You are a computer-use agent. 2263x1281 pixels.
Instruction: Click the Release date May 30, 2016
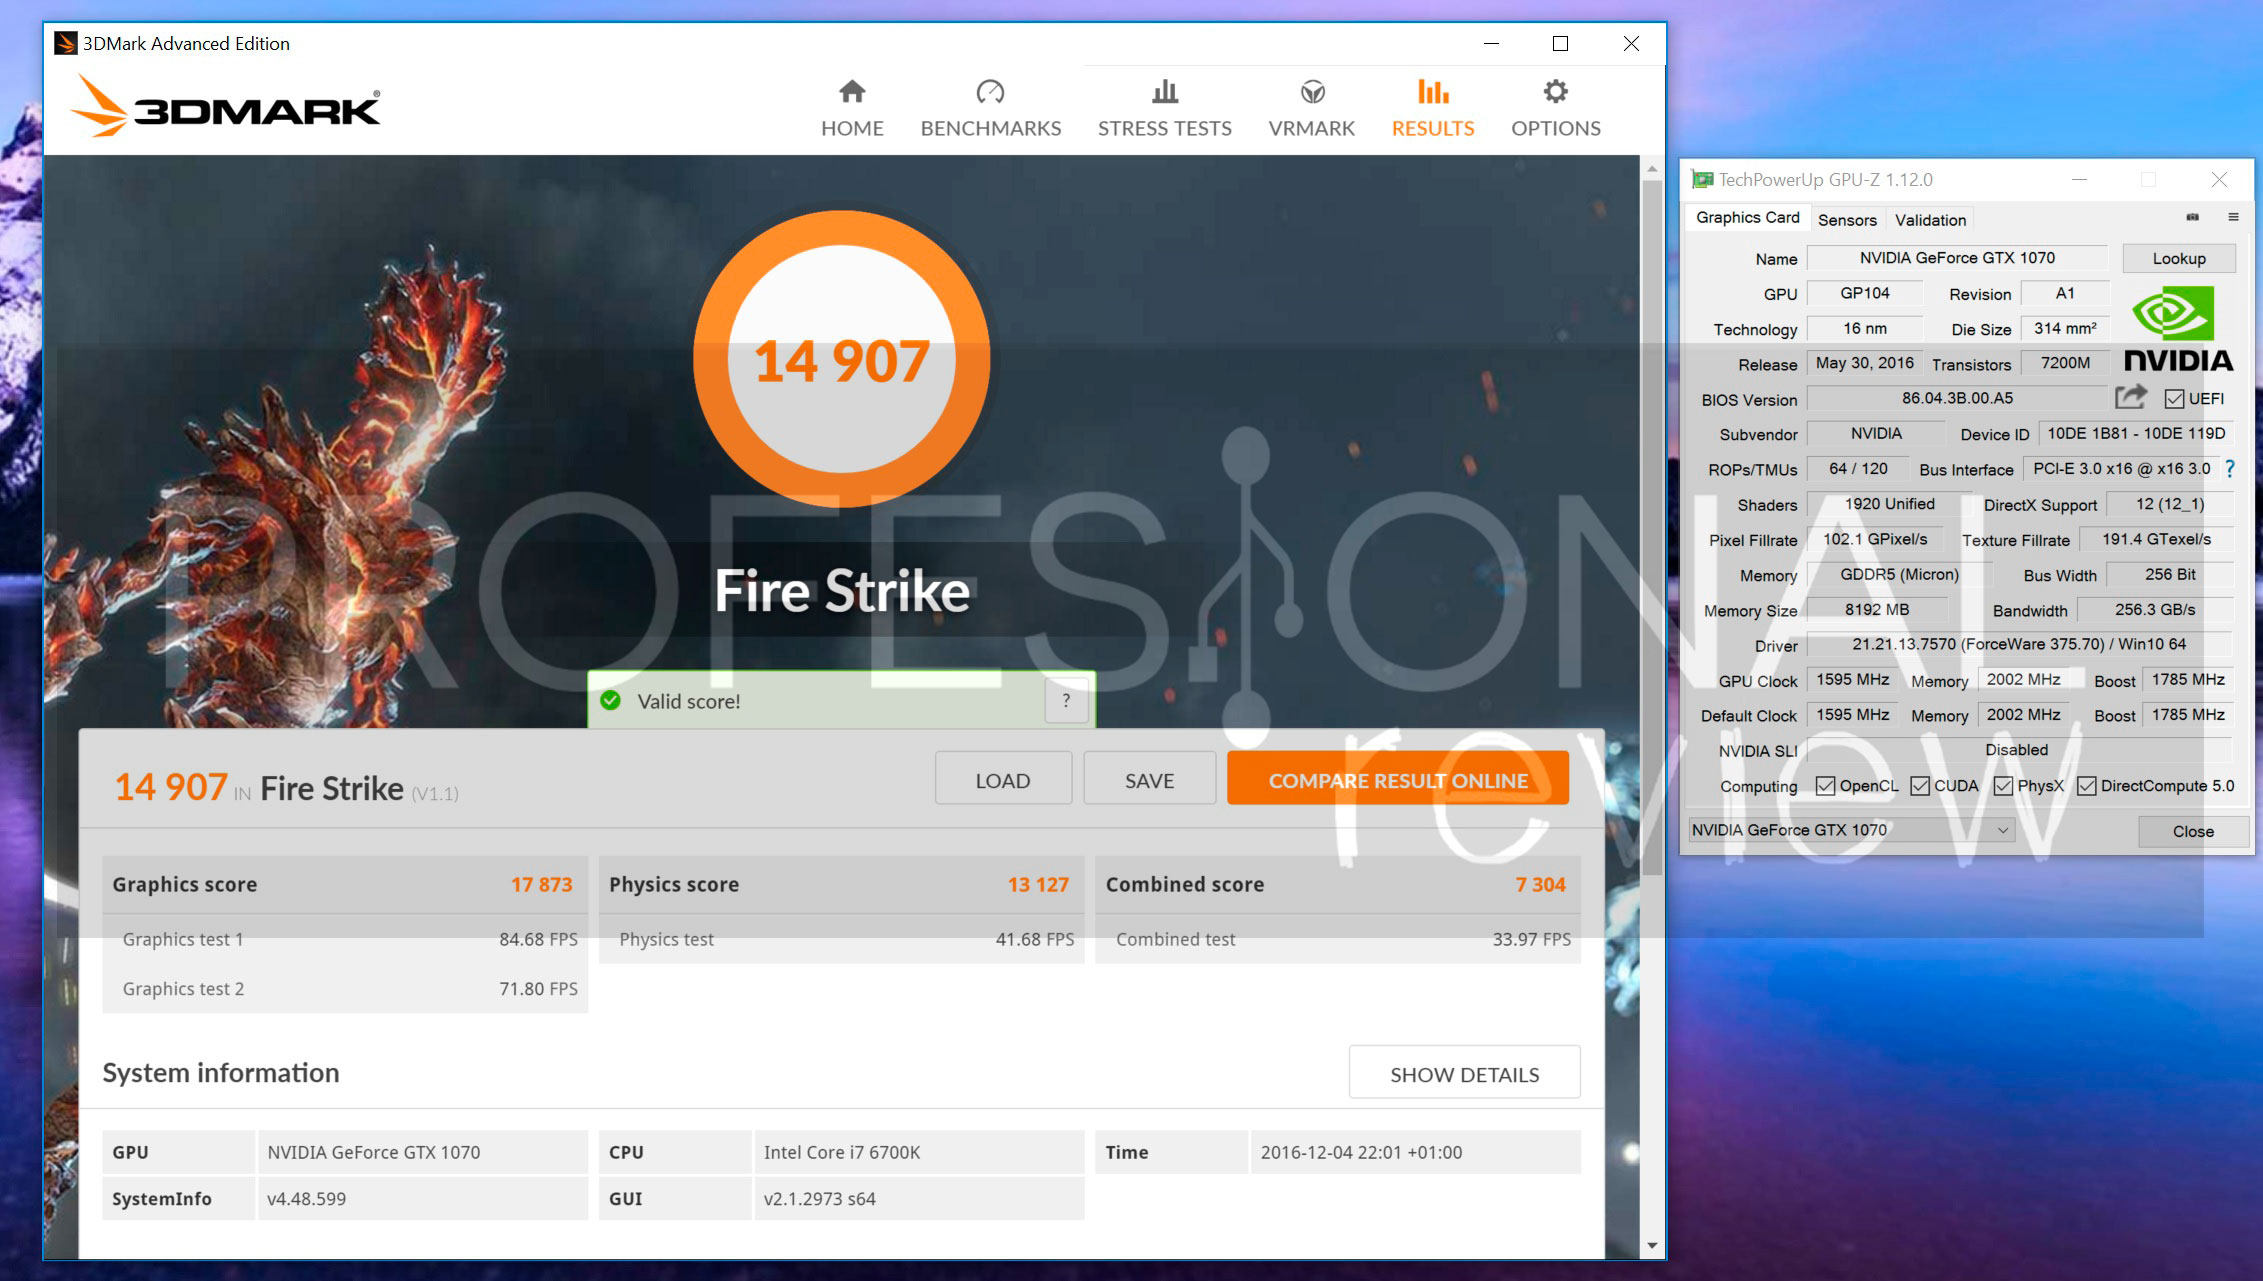1865,363
